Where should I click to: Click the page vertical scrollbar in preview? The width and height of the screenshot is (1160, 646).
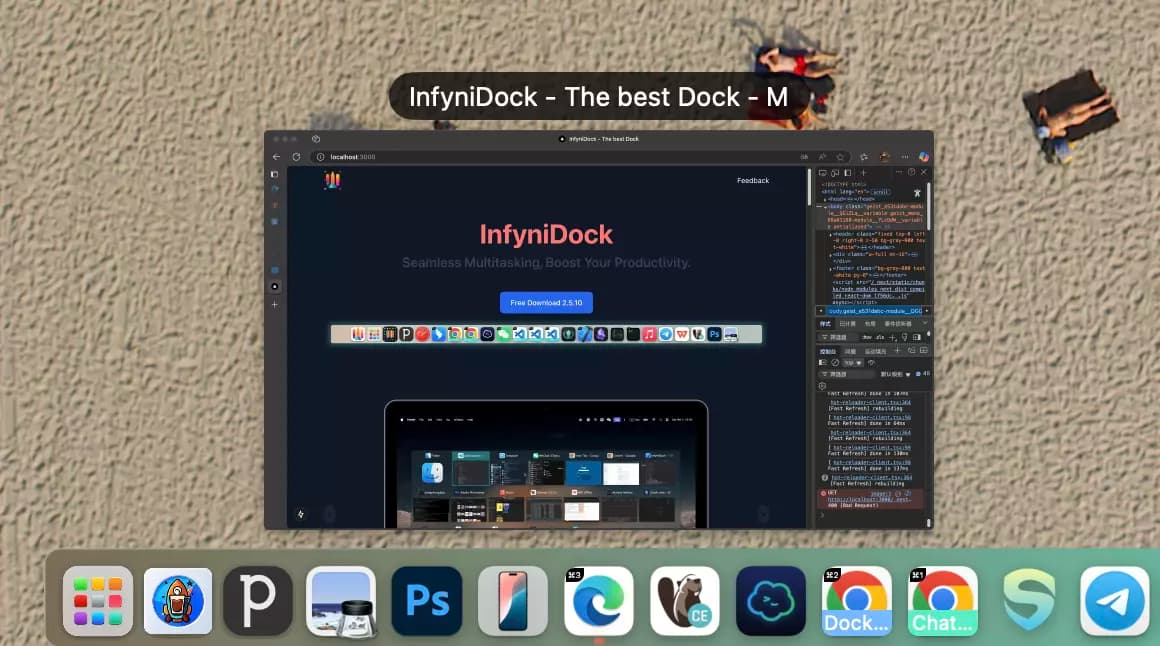[809, 186]
